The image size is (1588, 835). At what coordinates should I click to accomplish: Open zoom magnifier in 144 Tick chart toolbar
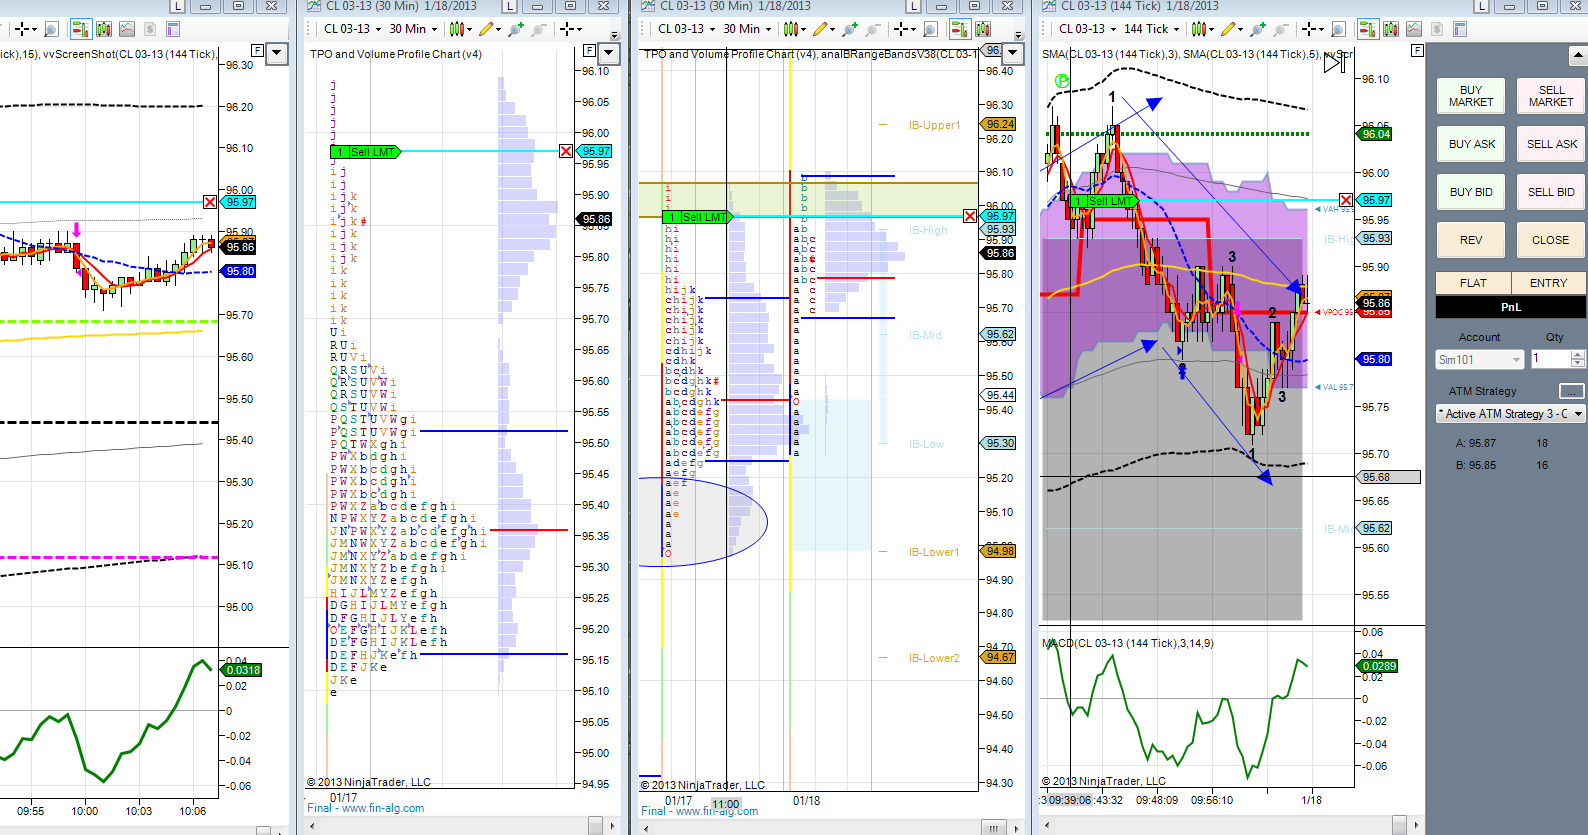(x=1338, y=29)
